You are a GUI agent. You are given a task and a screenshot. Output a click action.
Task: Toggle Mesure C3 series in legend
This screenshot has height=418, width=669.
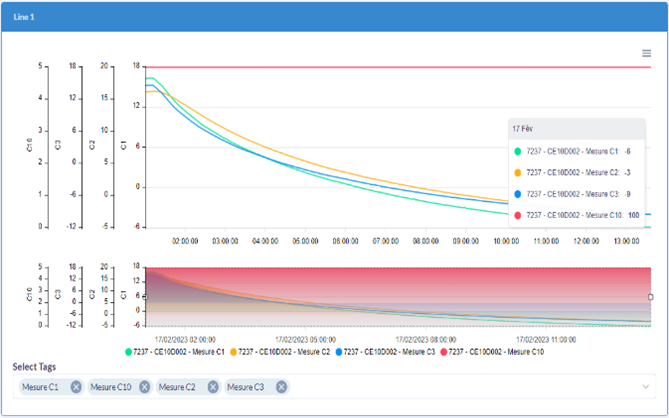[x=387, y=352]
